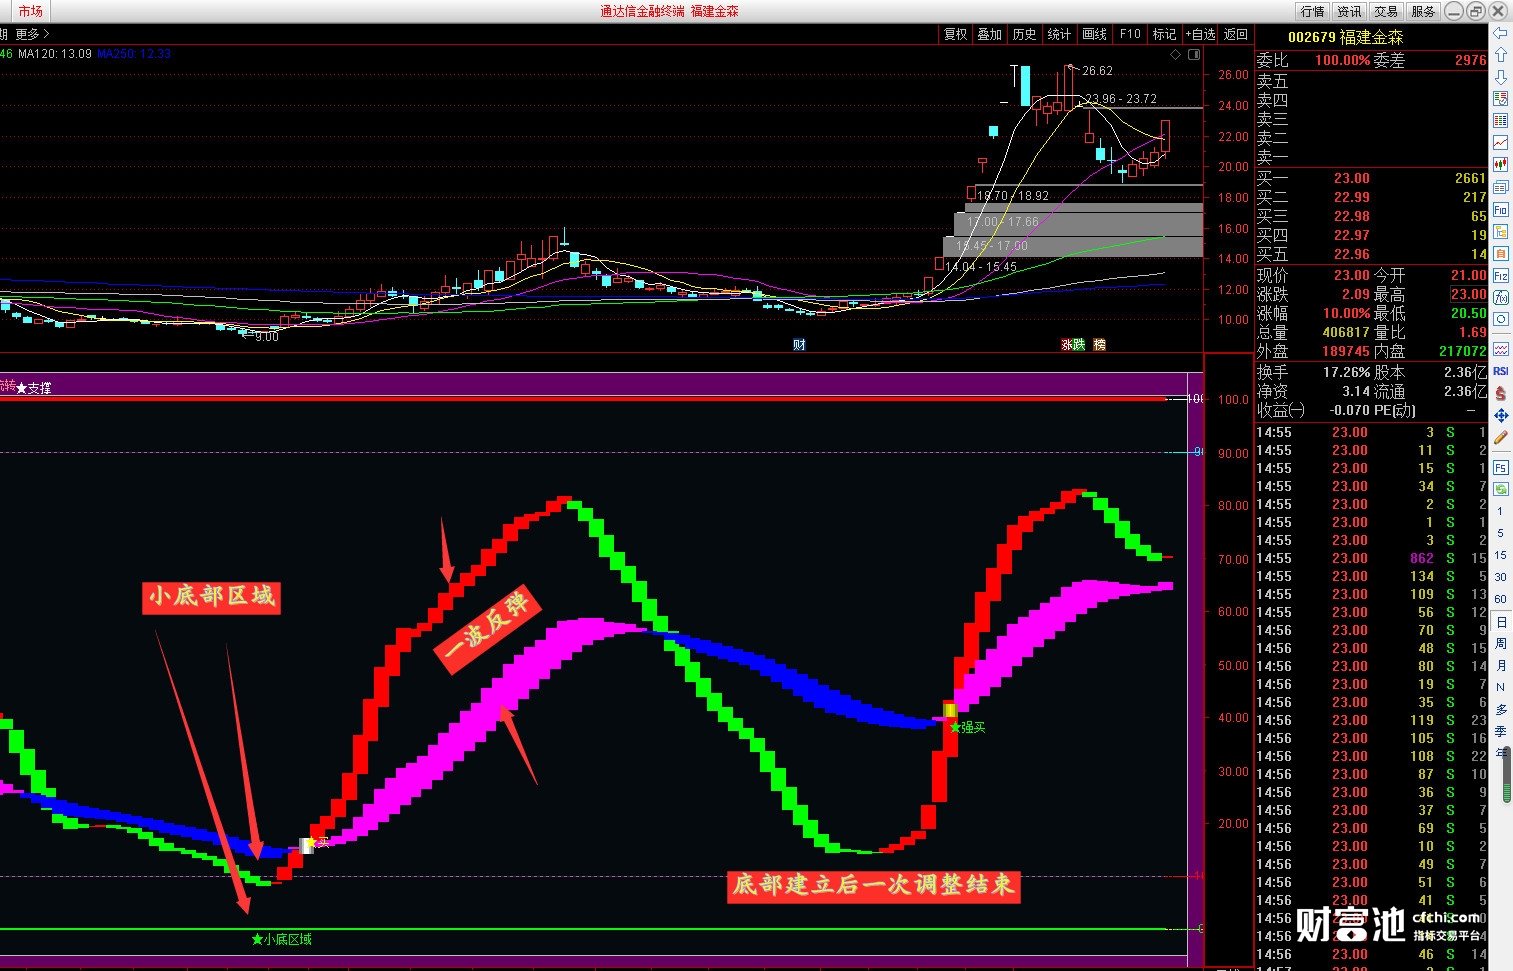Open the candlestick K-line chart icon
Viewport: 1513px width, 971px height.
click(x=1500, y=165)
